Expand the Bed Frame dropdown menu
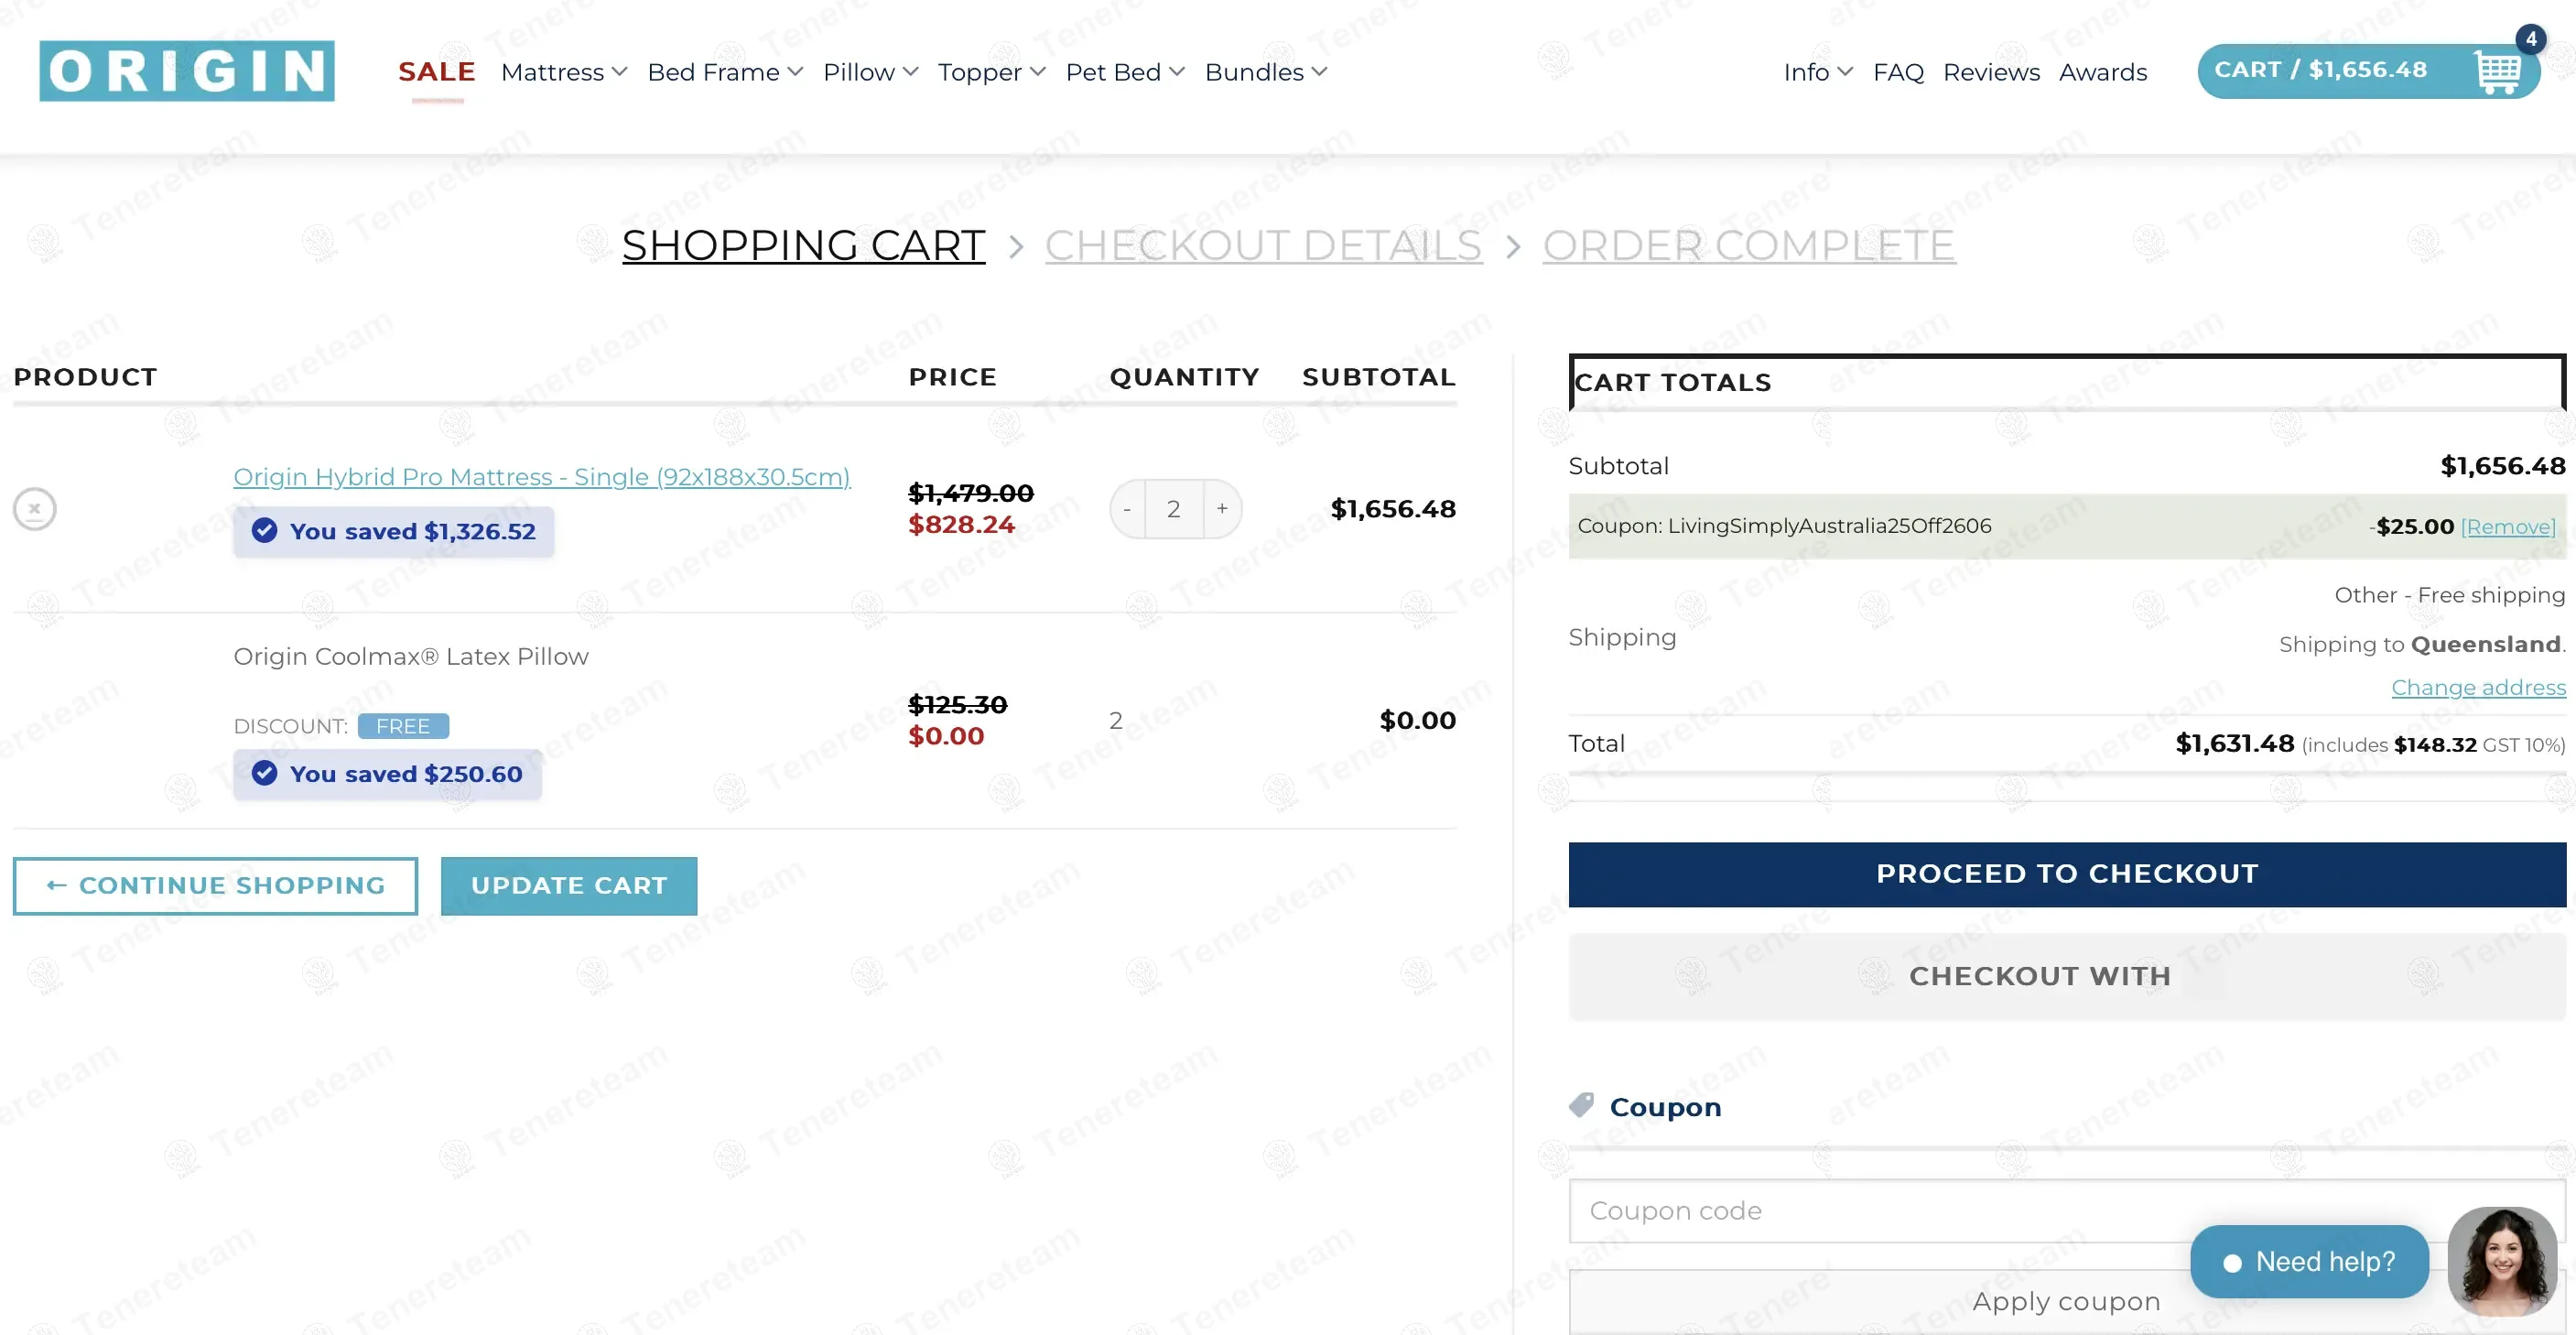The image size is (2576, 1335). tap(725, 72)
